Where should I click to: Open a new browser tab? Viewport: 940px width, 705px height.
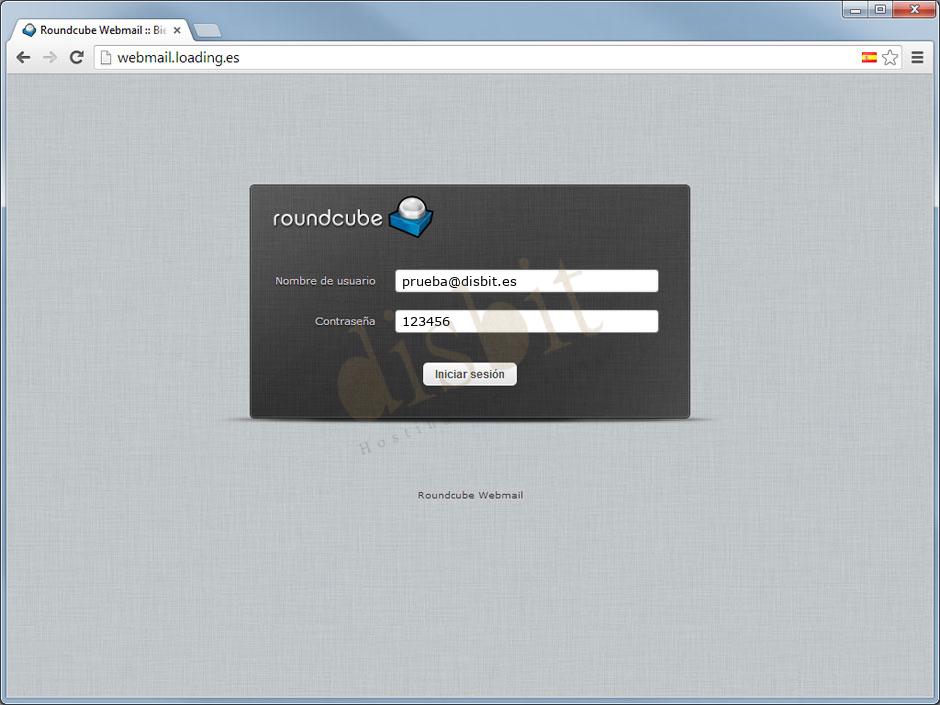(205, 30)
